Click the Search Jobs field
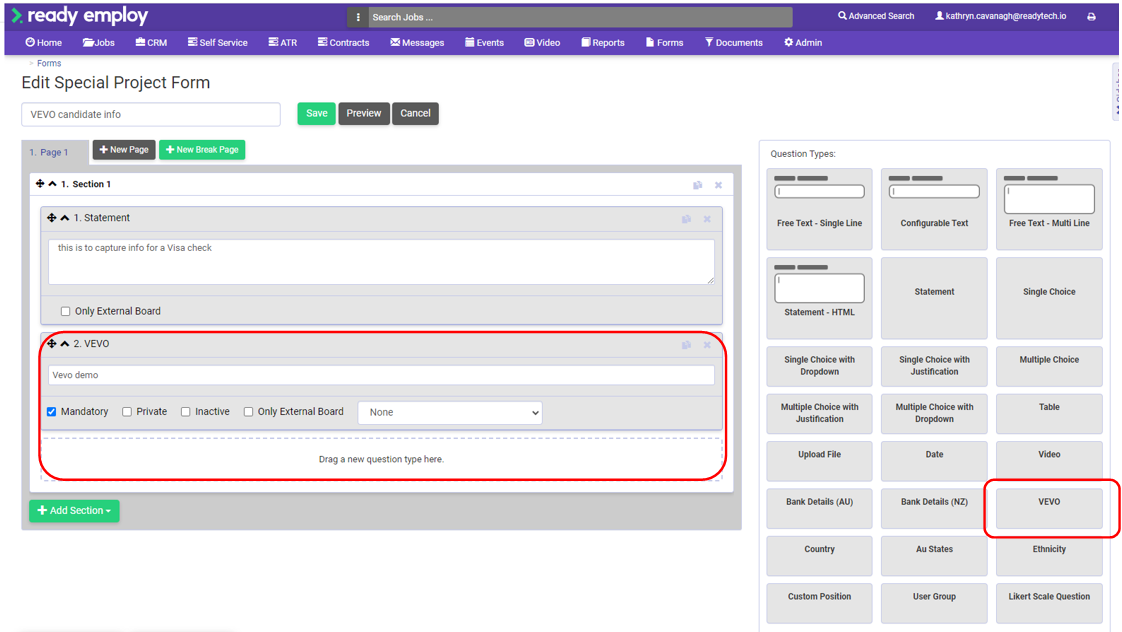Screen dimensions: 1122x632 (580, 17)
